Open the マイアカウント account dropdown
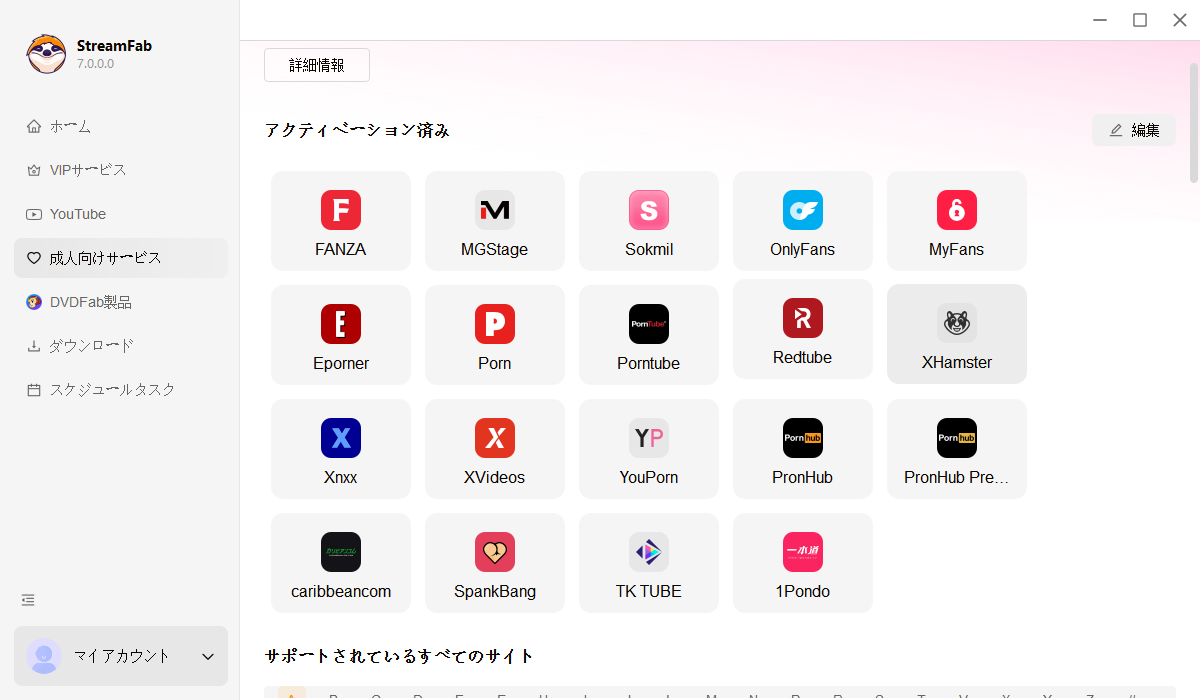Viewport: 1200px width, 700px height. pyautogui.click(x=120, y=656)
